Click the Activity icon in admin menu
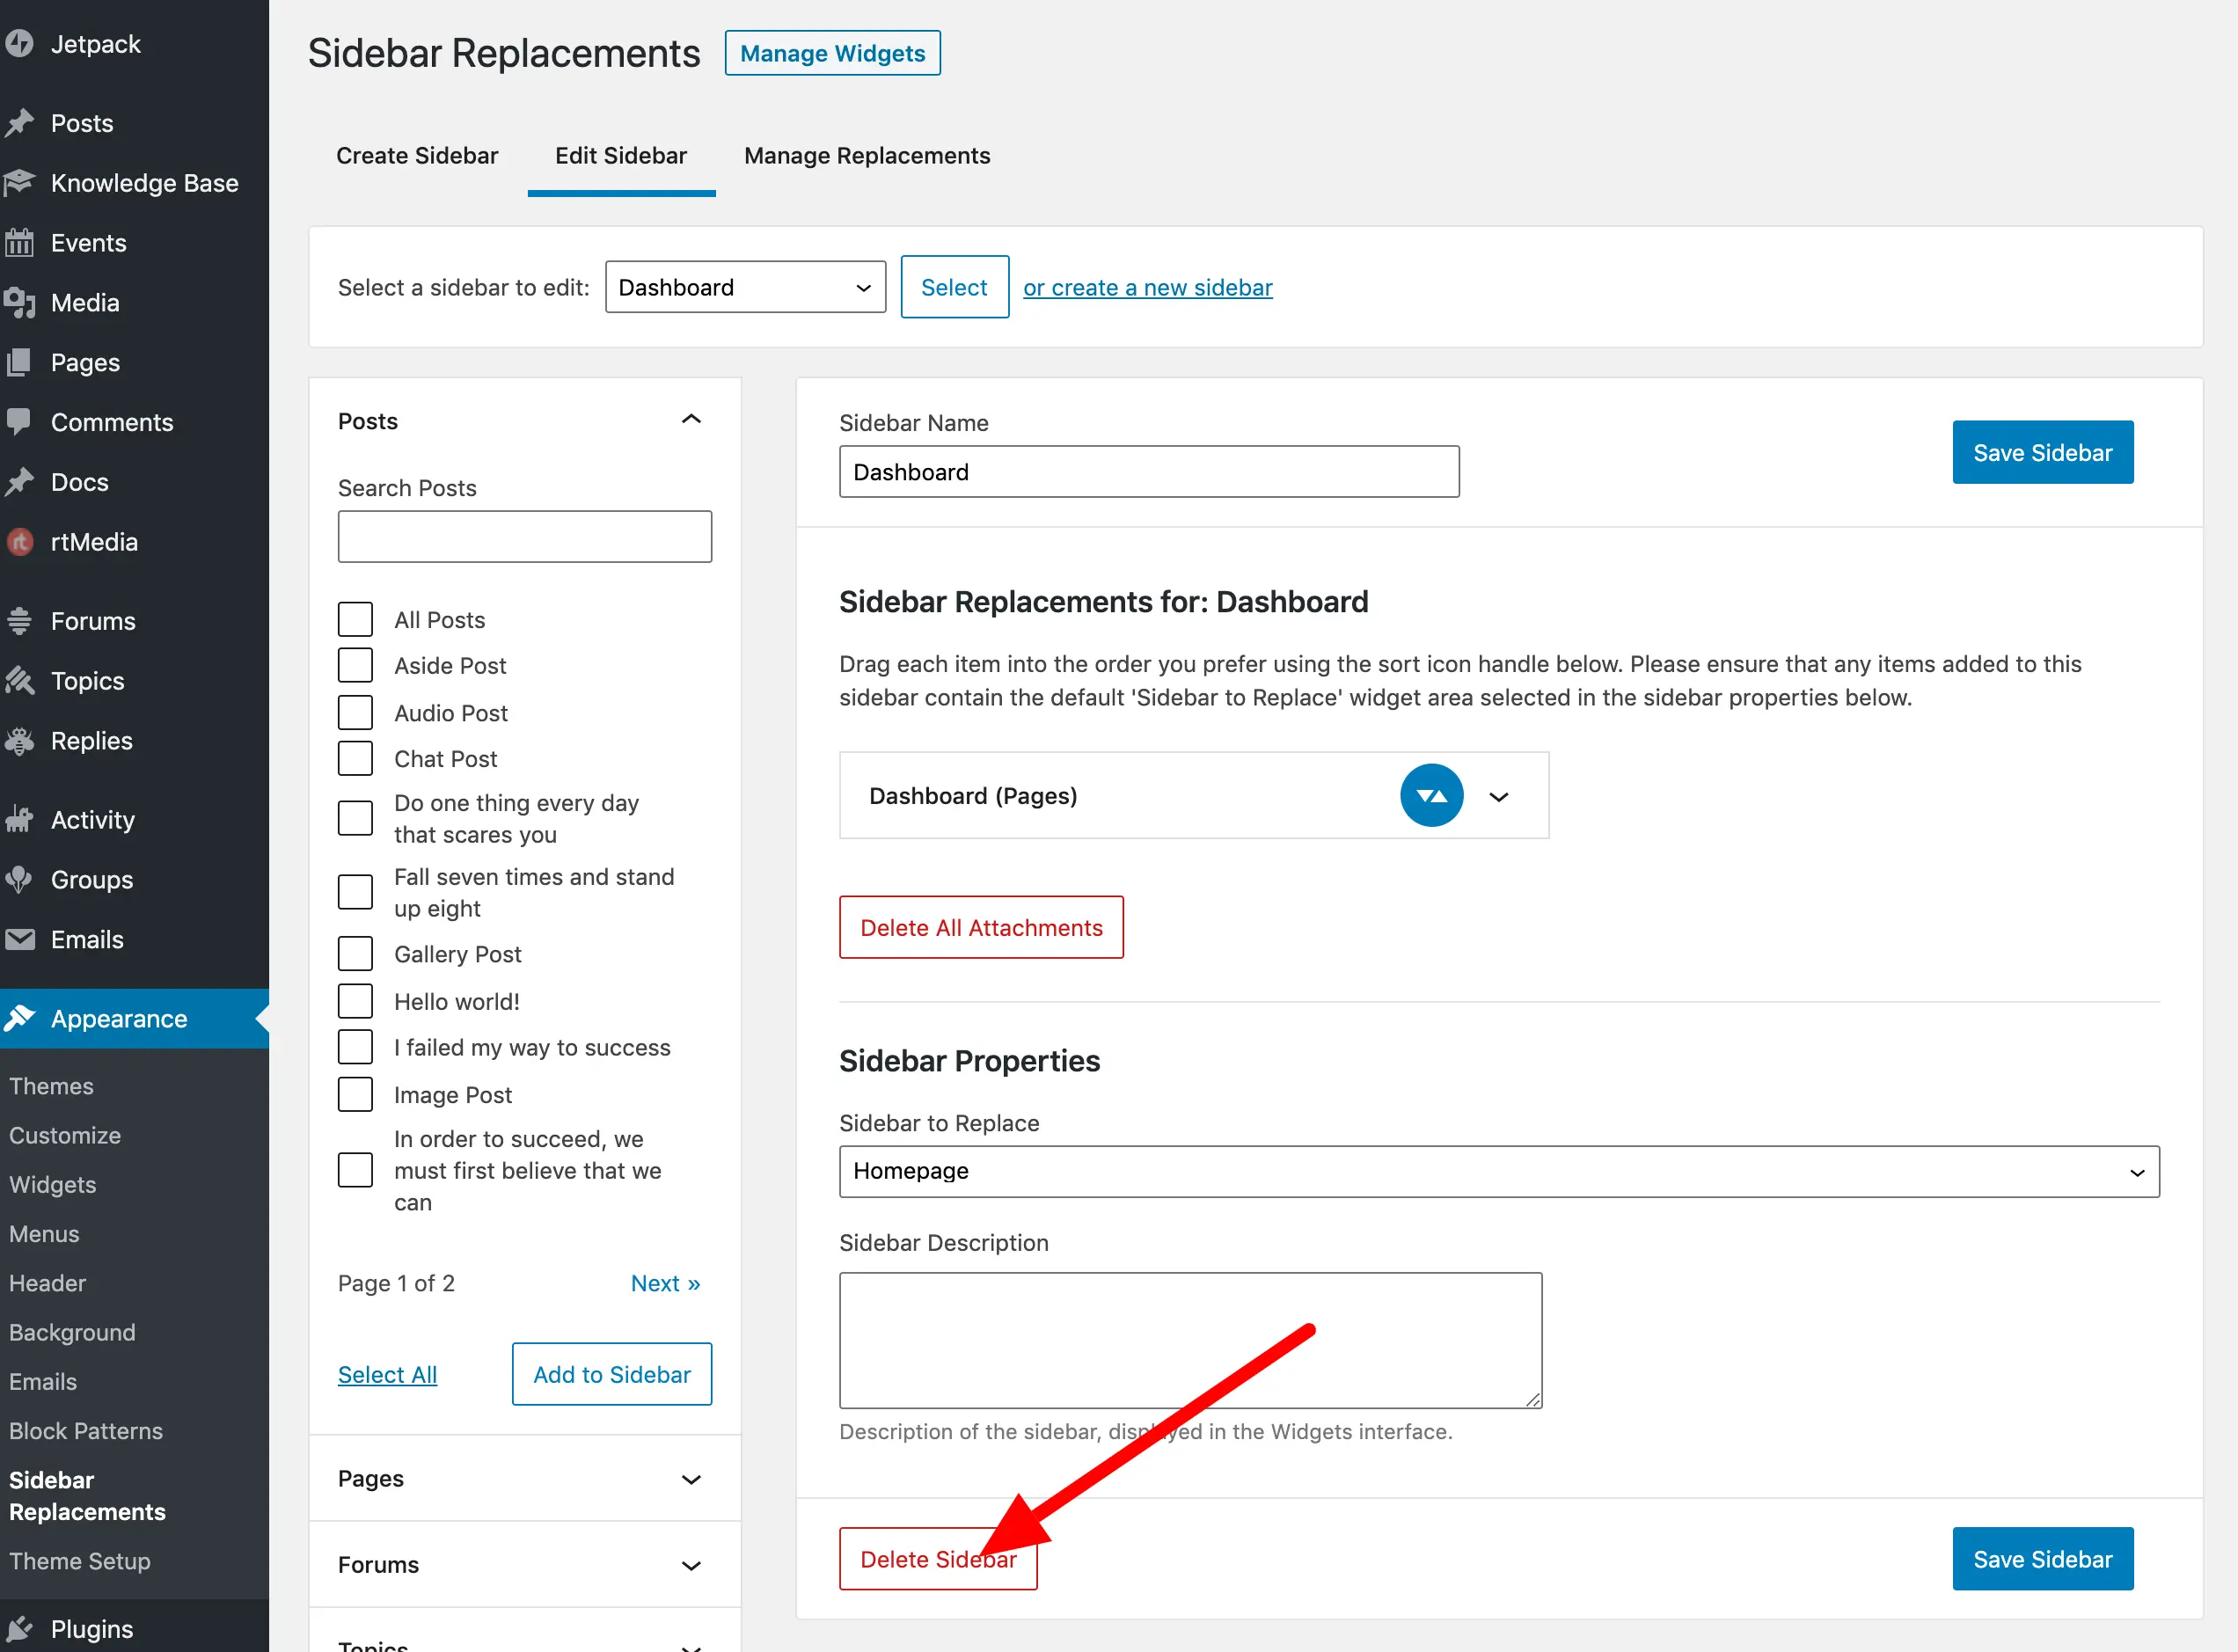The image size is (2238, 1652). pyautogui.click(x=19, y=820)
